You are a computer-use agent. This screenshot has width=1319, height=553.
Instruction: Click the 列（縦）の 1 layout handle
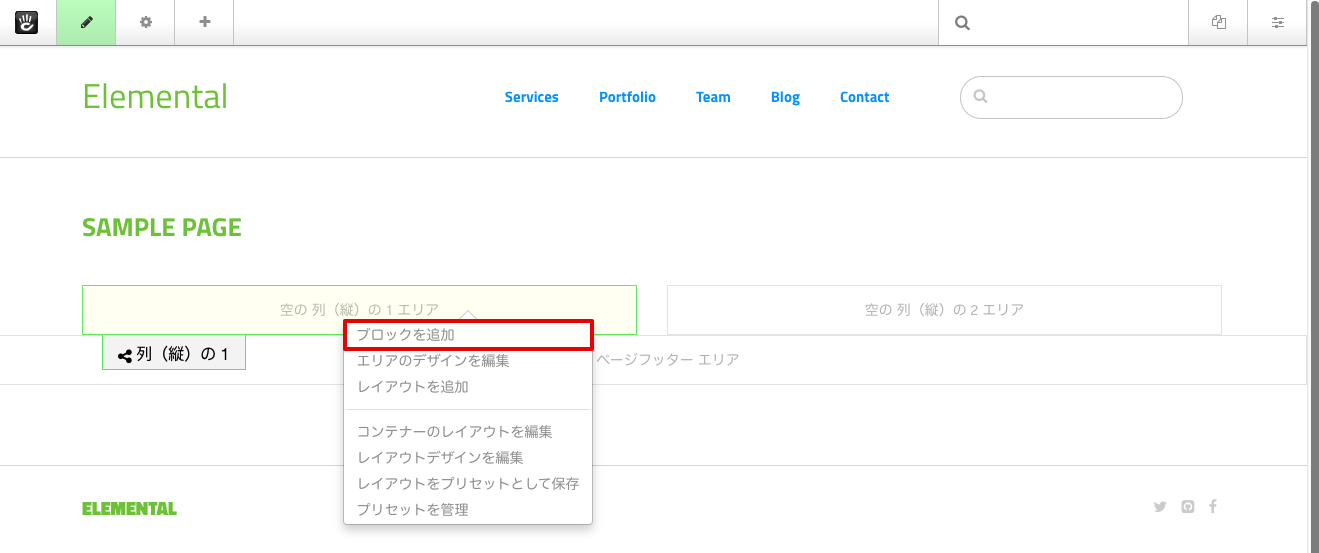(x=174, y=353)
